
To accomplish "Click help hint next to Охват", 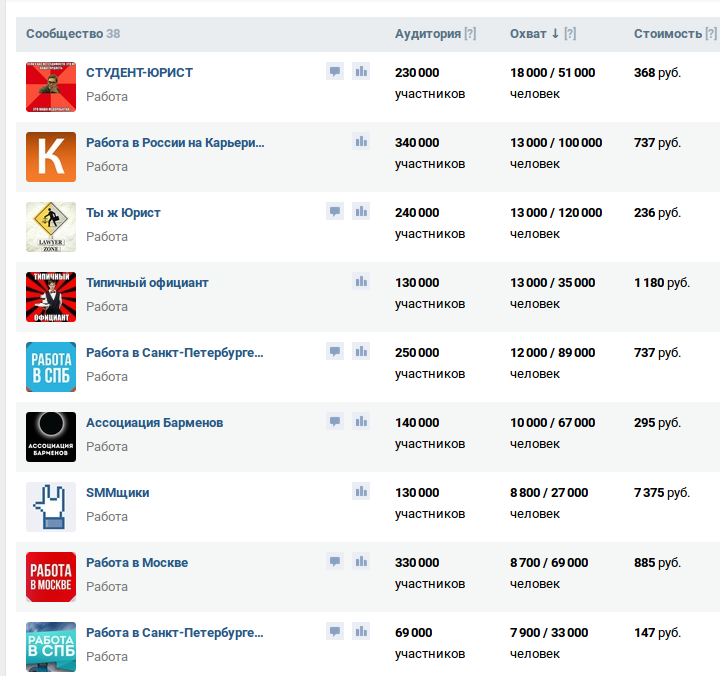I will pyautogui.click(x=570, y=34).
